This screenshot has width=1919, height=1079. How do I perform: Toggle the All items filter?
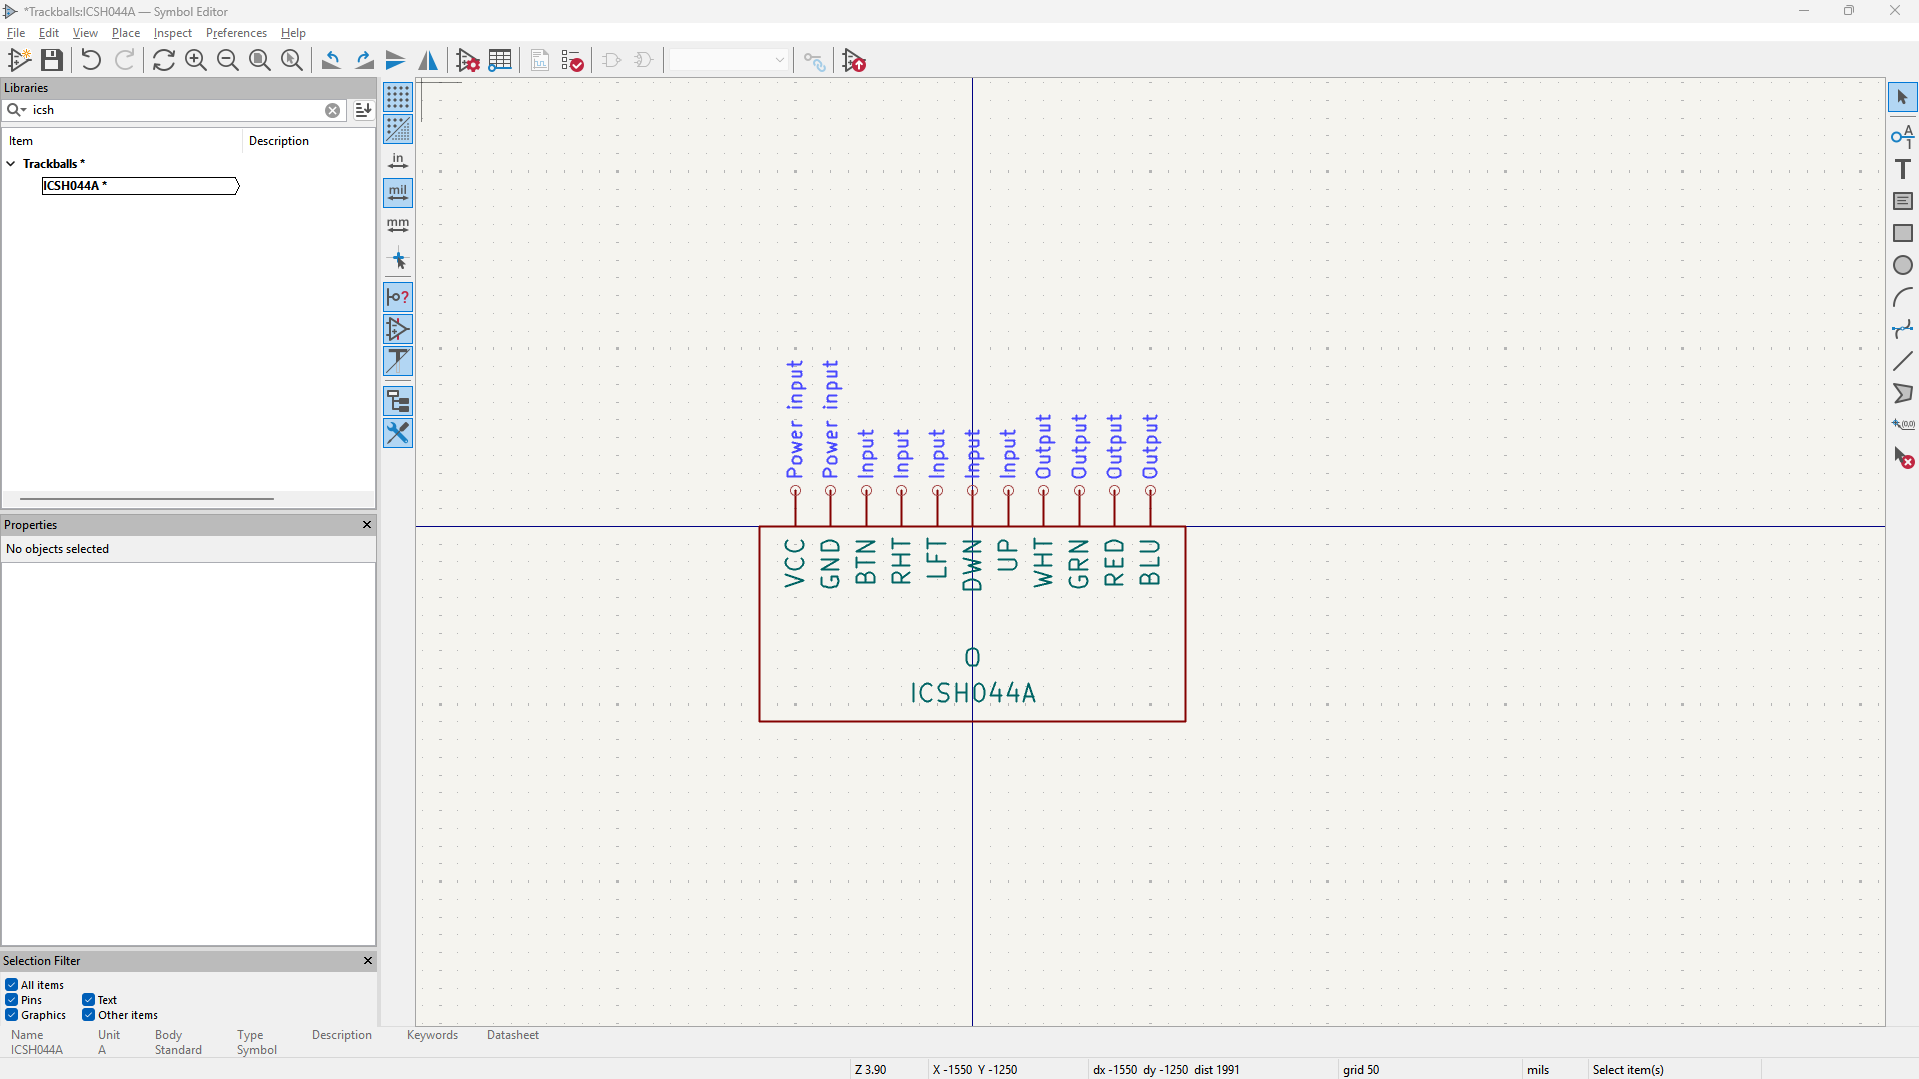tap(12, 984)
